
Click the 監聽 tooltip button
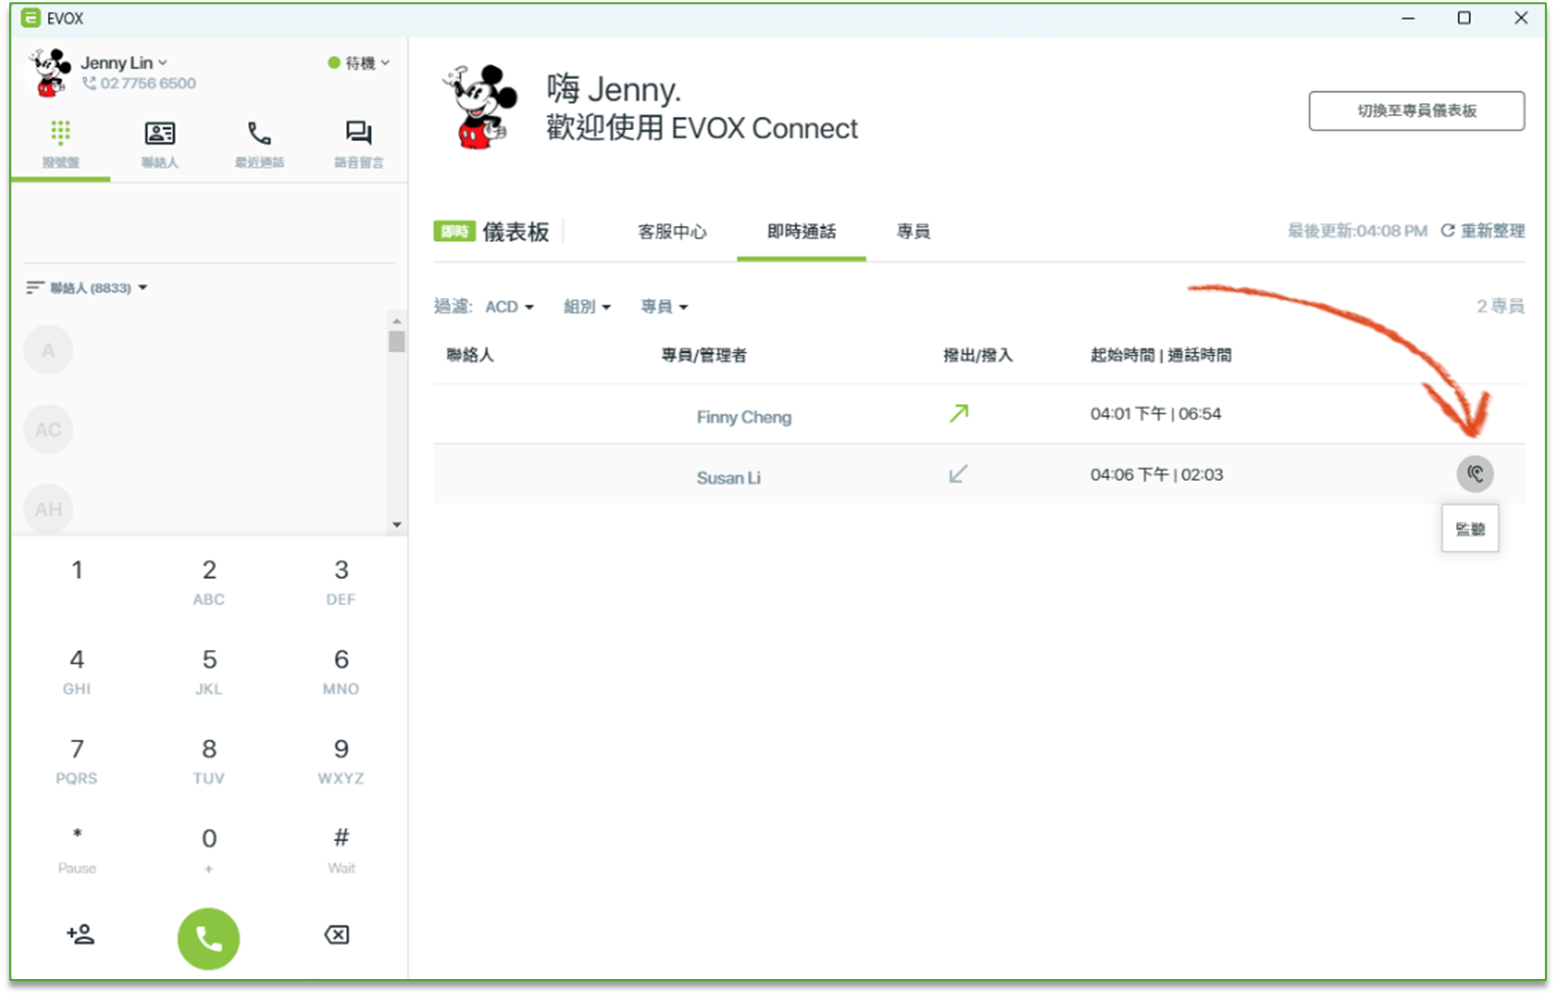(x=1470, y=529)
